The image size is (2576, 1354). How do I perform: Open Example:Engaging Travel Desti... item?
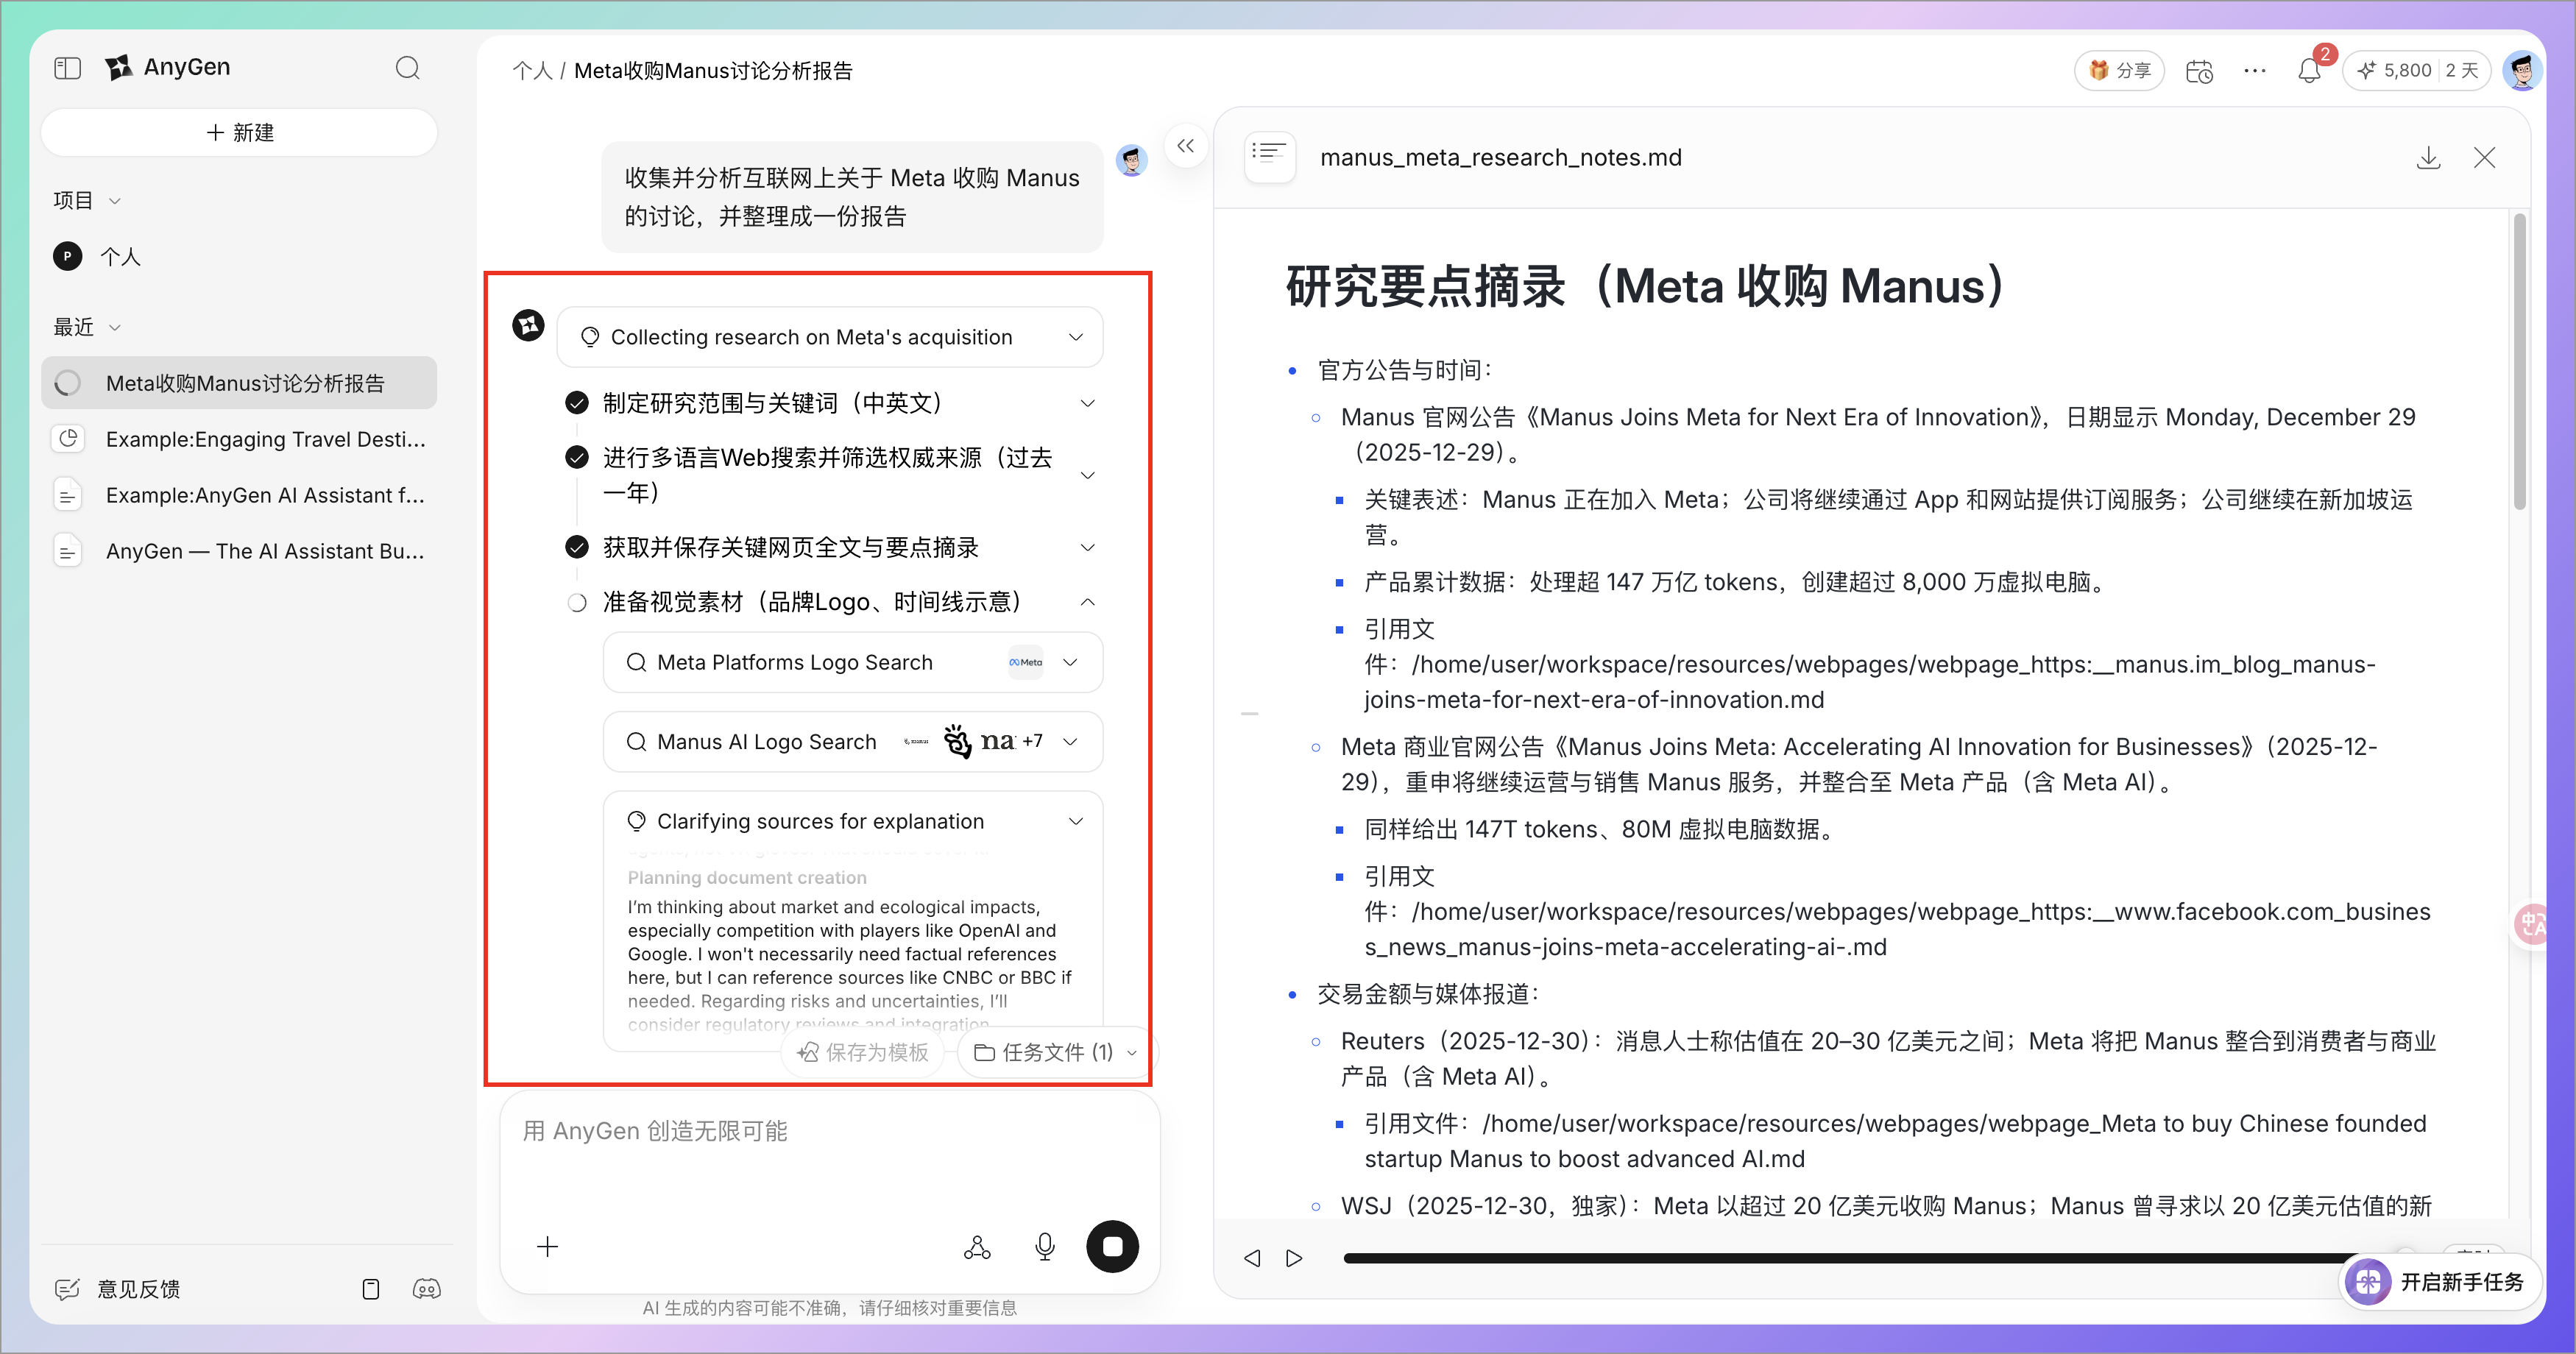tap(264, 439)
